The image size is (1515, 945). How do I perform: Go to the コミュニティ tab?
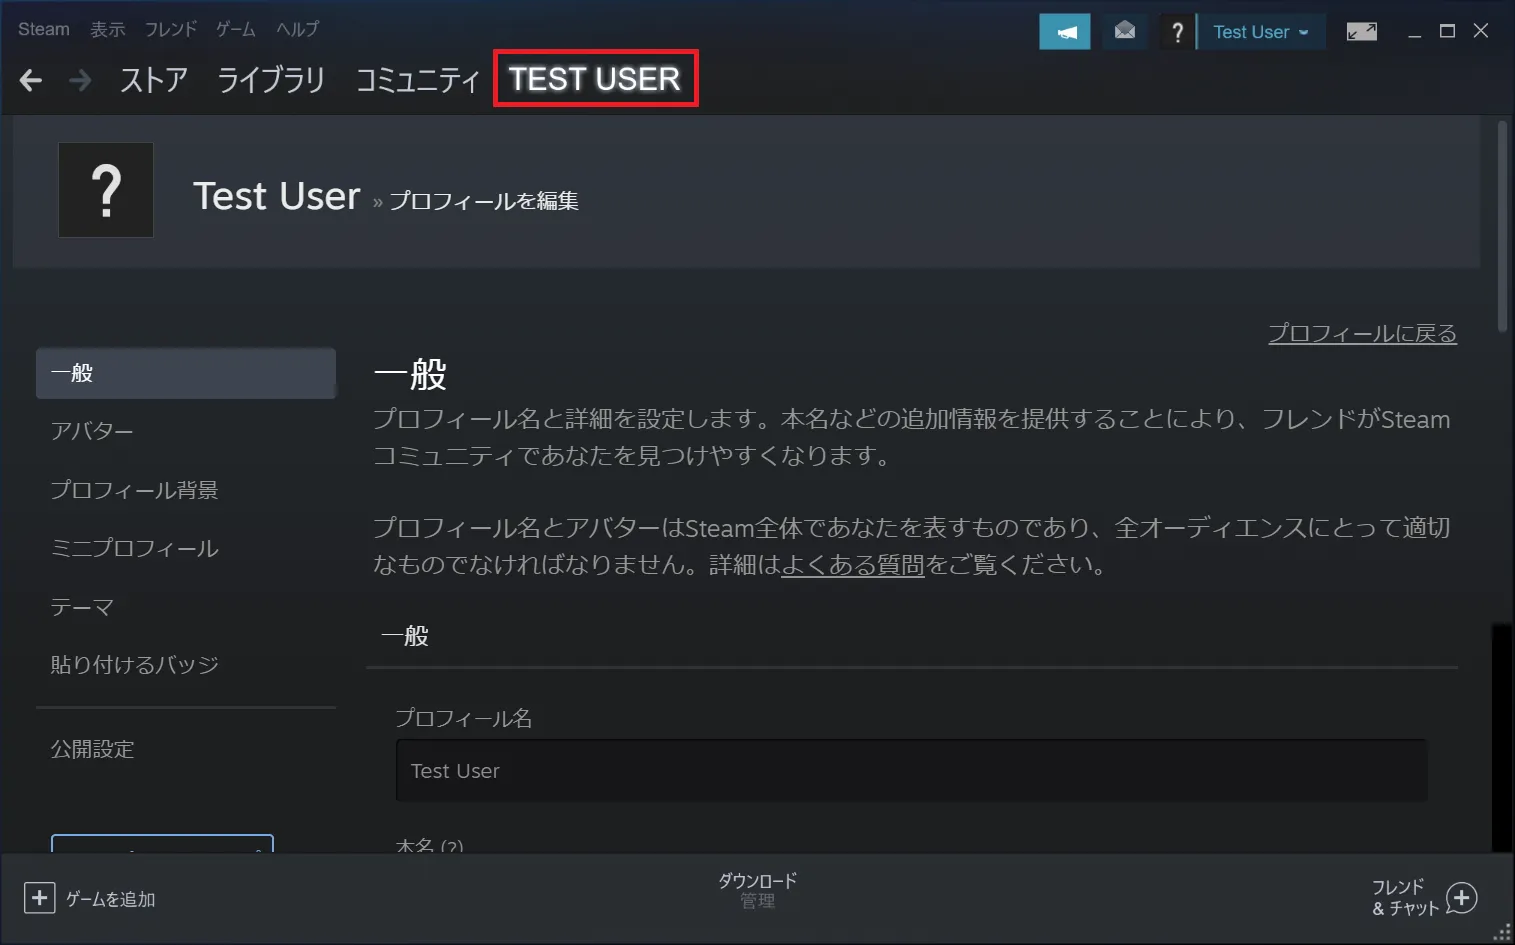coord(418,79)
